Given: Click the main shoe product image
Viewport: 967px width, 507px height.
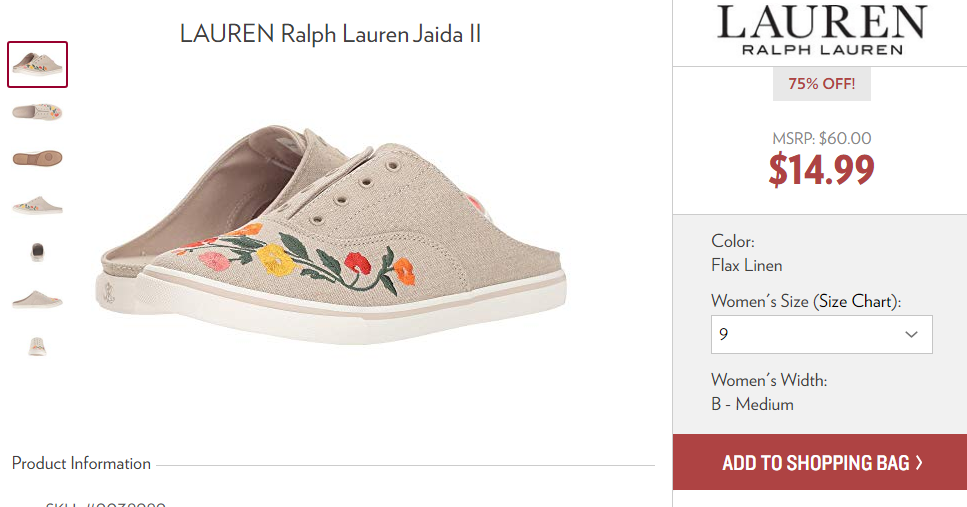Looking at the screenshot, I should tap(333, 234).
